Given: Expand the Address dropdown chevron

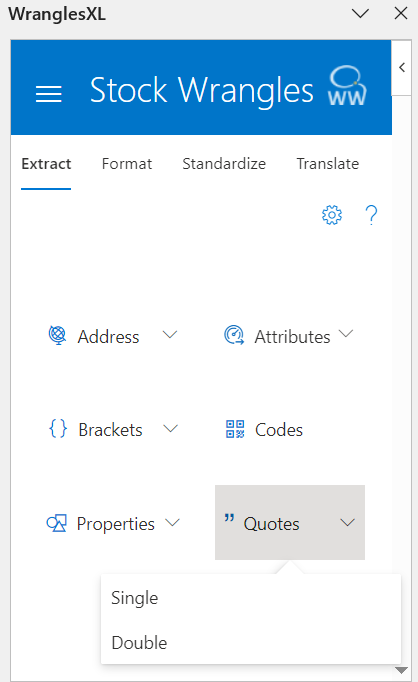Looking at the screenshot, I should tap(170, 335).
